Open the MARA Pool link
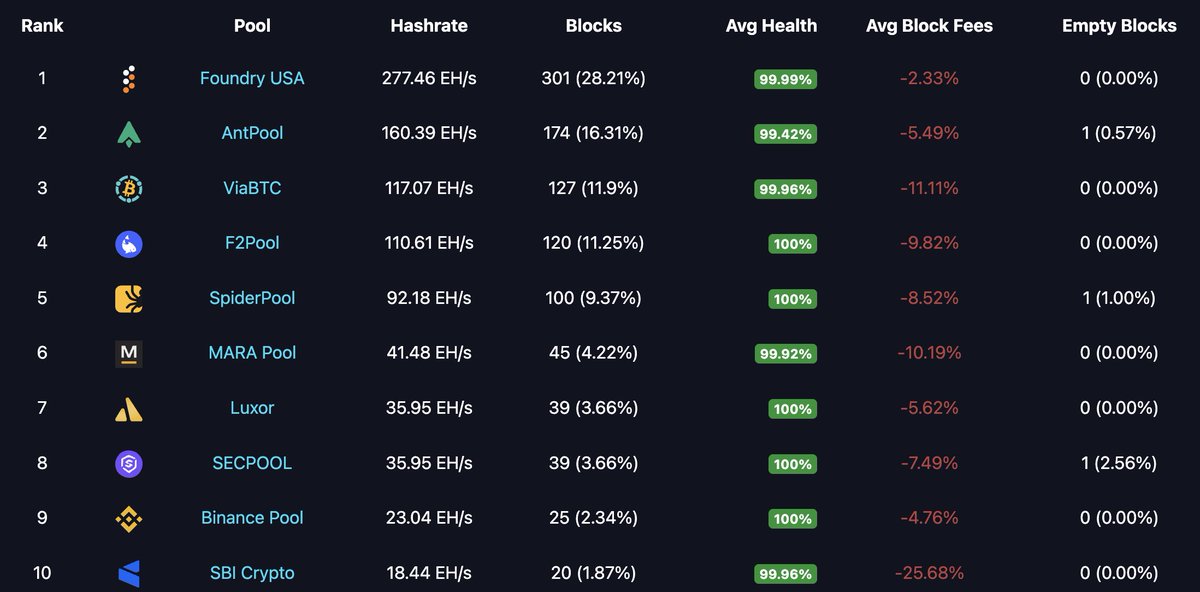The width and height of the screenshot is (1200, 592). 252,353
